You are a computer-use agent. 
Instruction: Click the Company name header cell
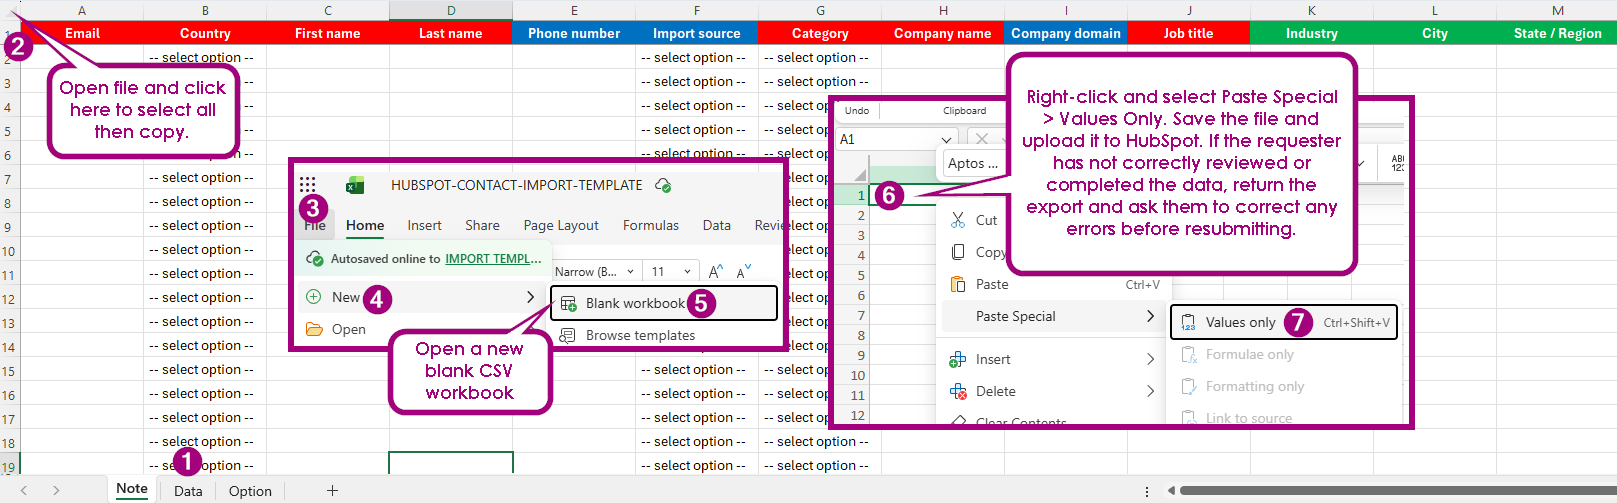coord(943,33)
